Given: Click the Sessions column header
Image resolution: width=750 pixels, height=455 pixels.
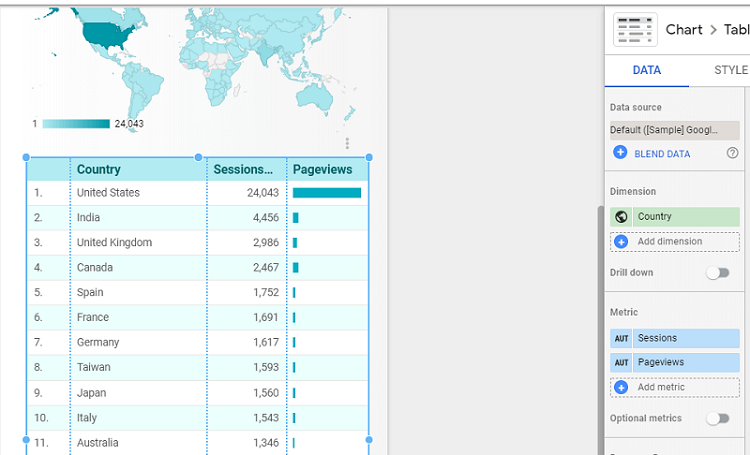Looking at the screenshot, I should [x=243, y=169].
